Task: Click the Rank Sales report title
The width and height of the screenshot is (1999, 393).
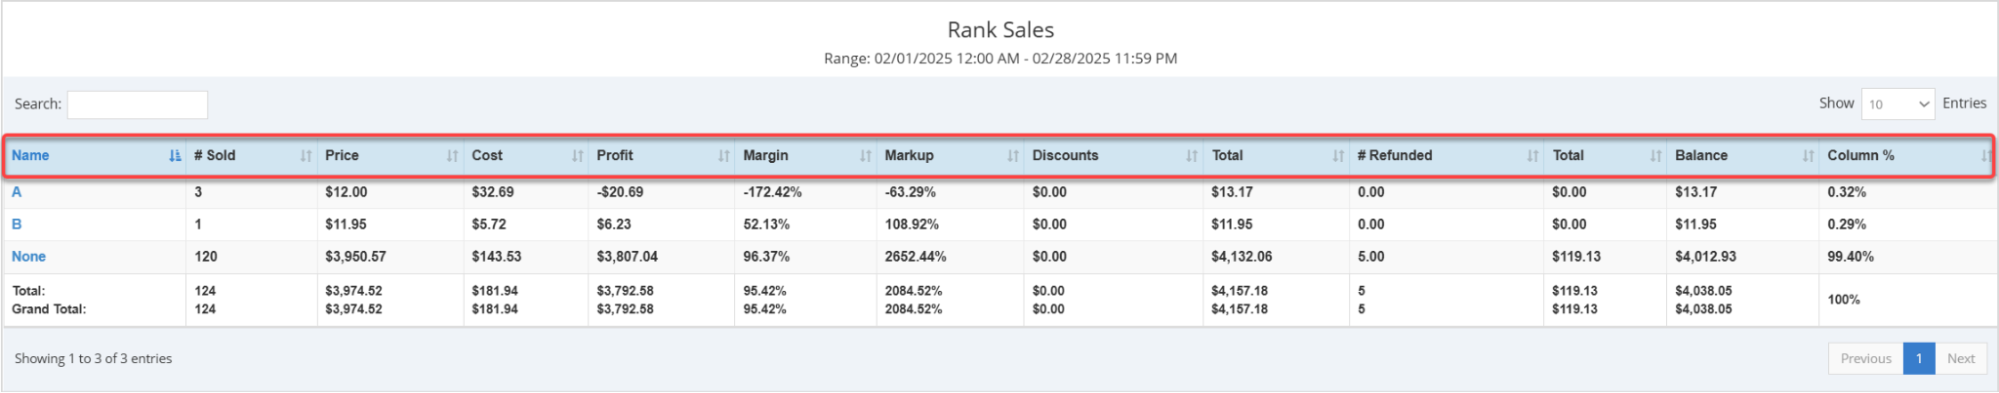Action: [1000, 30]
